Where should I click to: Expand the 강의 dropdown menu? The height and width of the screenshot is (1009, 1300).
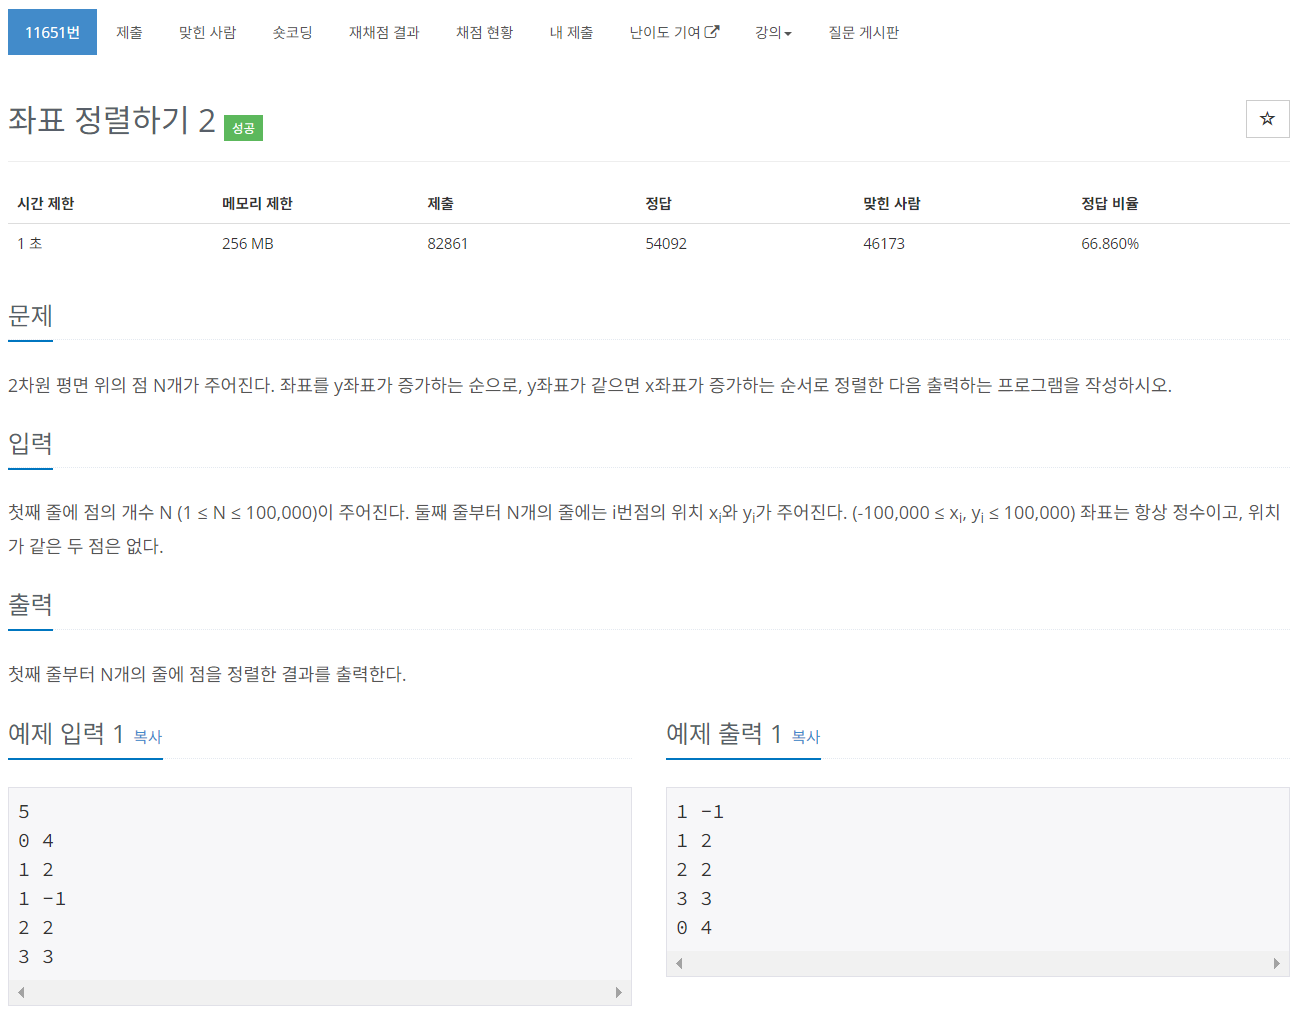773,32
